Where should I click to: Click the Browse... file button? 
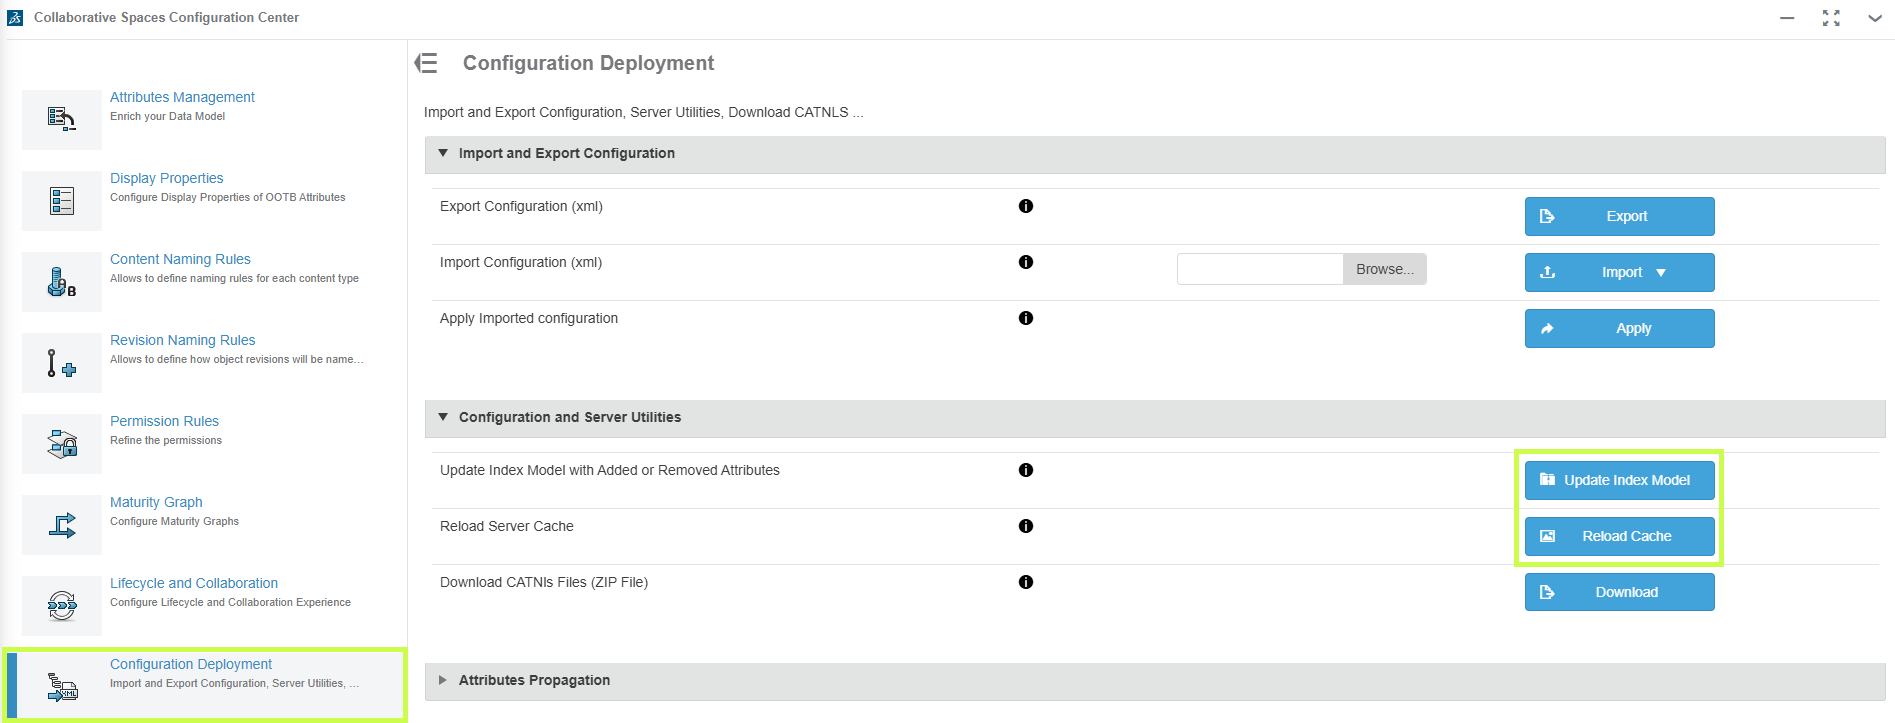pyautogui.click(x=1384, y=270)
